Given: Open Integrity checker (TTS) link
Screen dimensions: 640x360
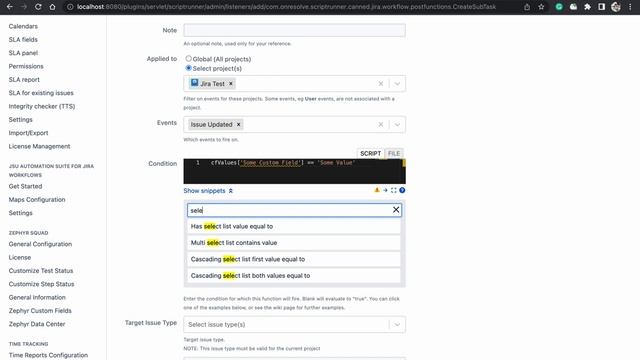Looking at the screenshot, I should click(x=42, y=106).
